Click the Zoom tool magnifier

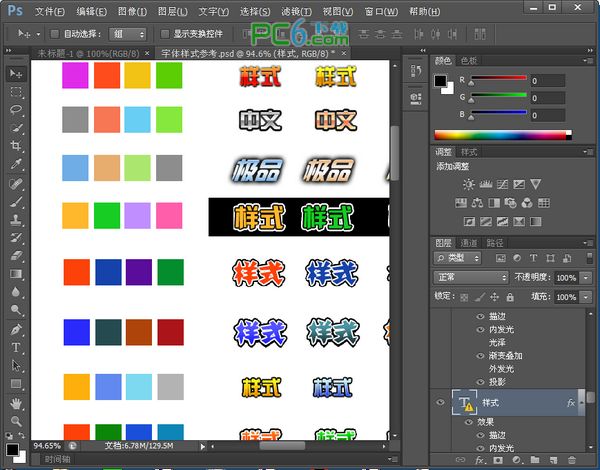[16, 420]
